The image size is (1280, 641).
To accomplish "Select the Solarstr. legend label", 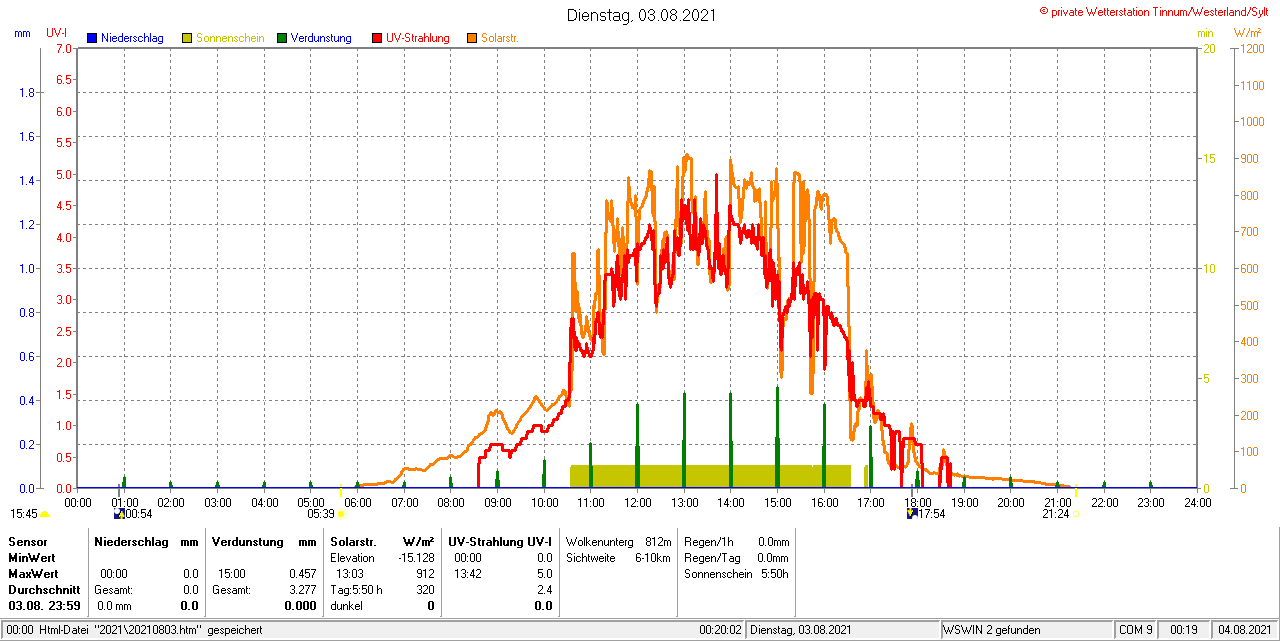I will 499,38.
